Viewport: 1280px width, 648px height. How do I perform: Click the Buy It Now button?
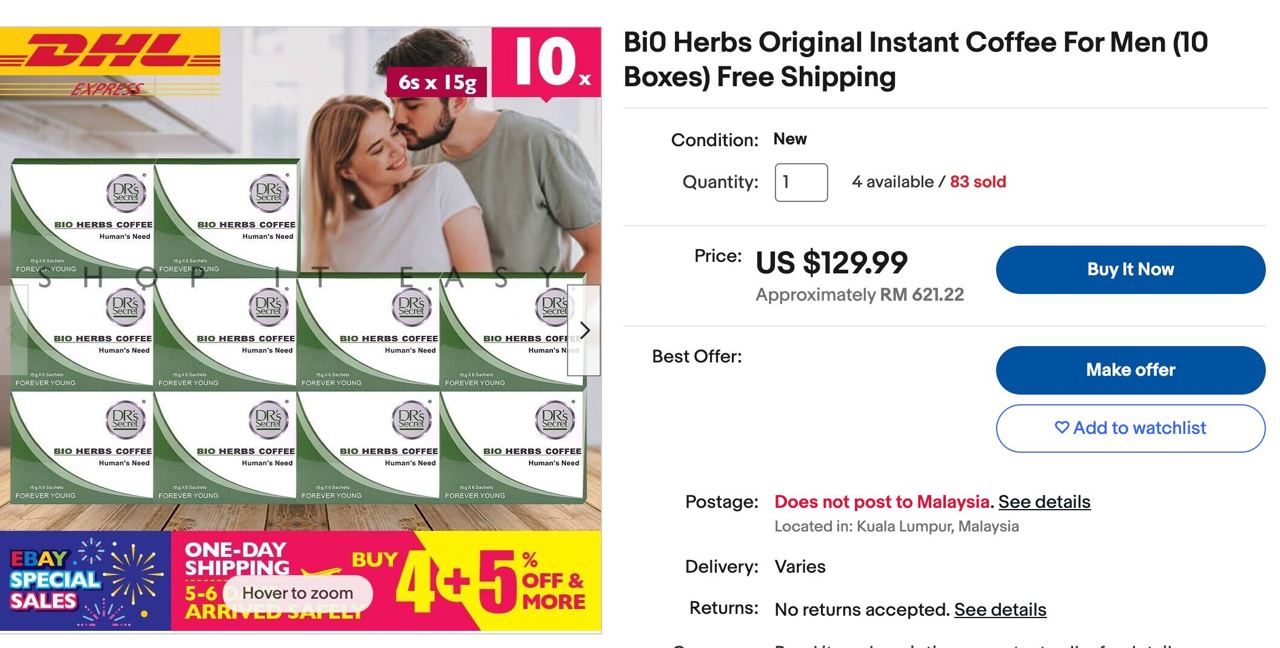pos(1131,270)
